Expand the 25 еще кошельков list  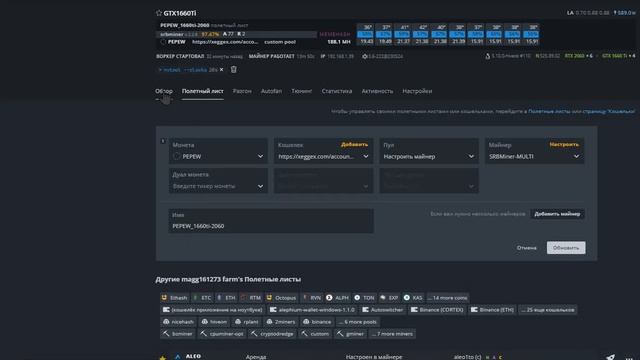click(548, 310)
